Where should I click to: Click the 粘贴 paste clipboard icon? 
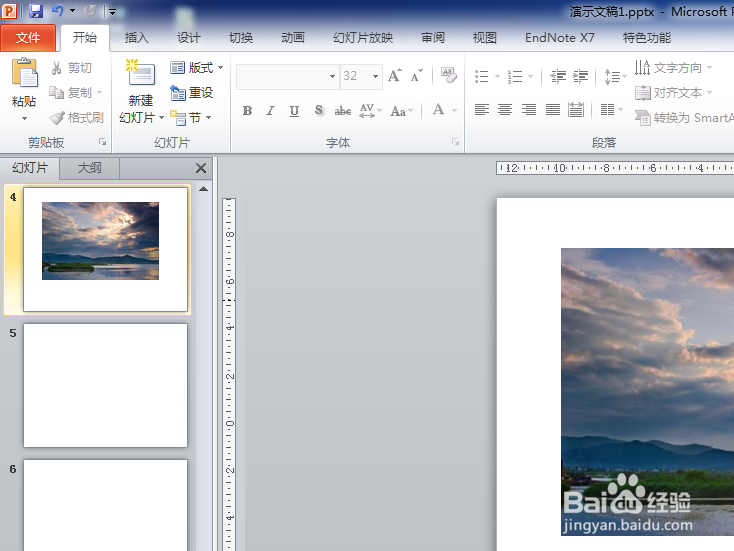pyautogui.click(x=24, y=73)
